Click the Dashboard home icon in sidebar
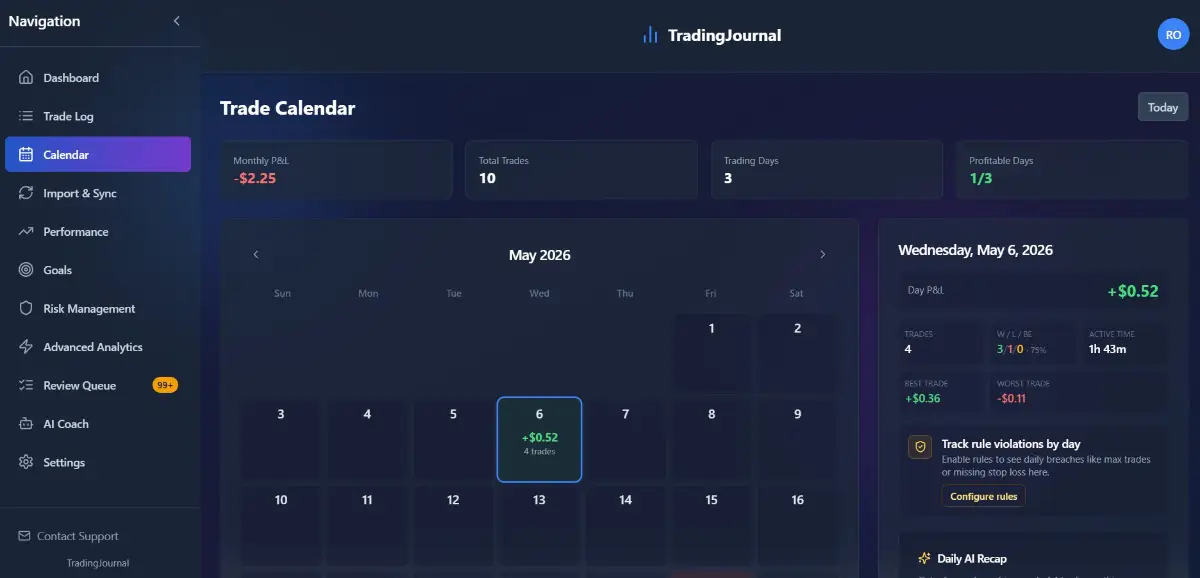The image size is (1200, 578). (26, 78)
